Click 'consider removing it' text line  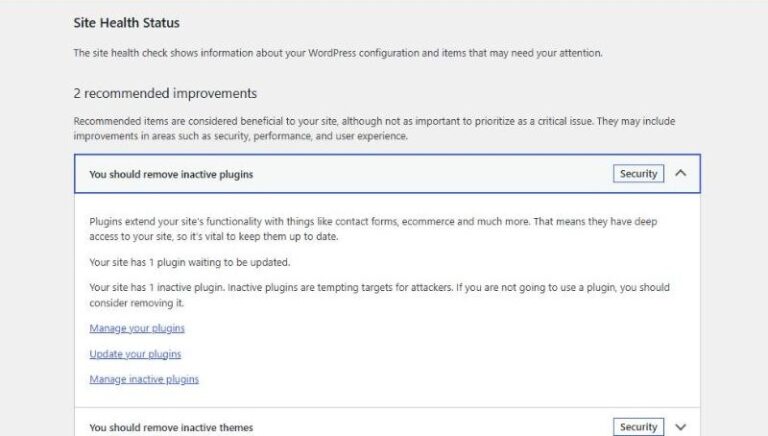tap(137, 303)
